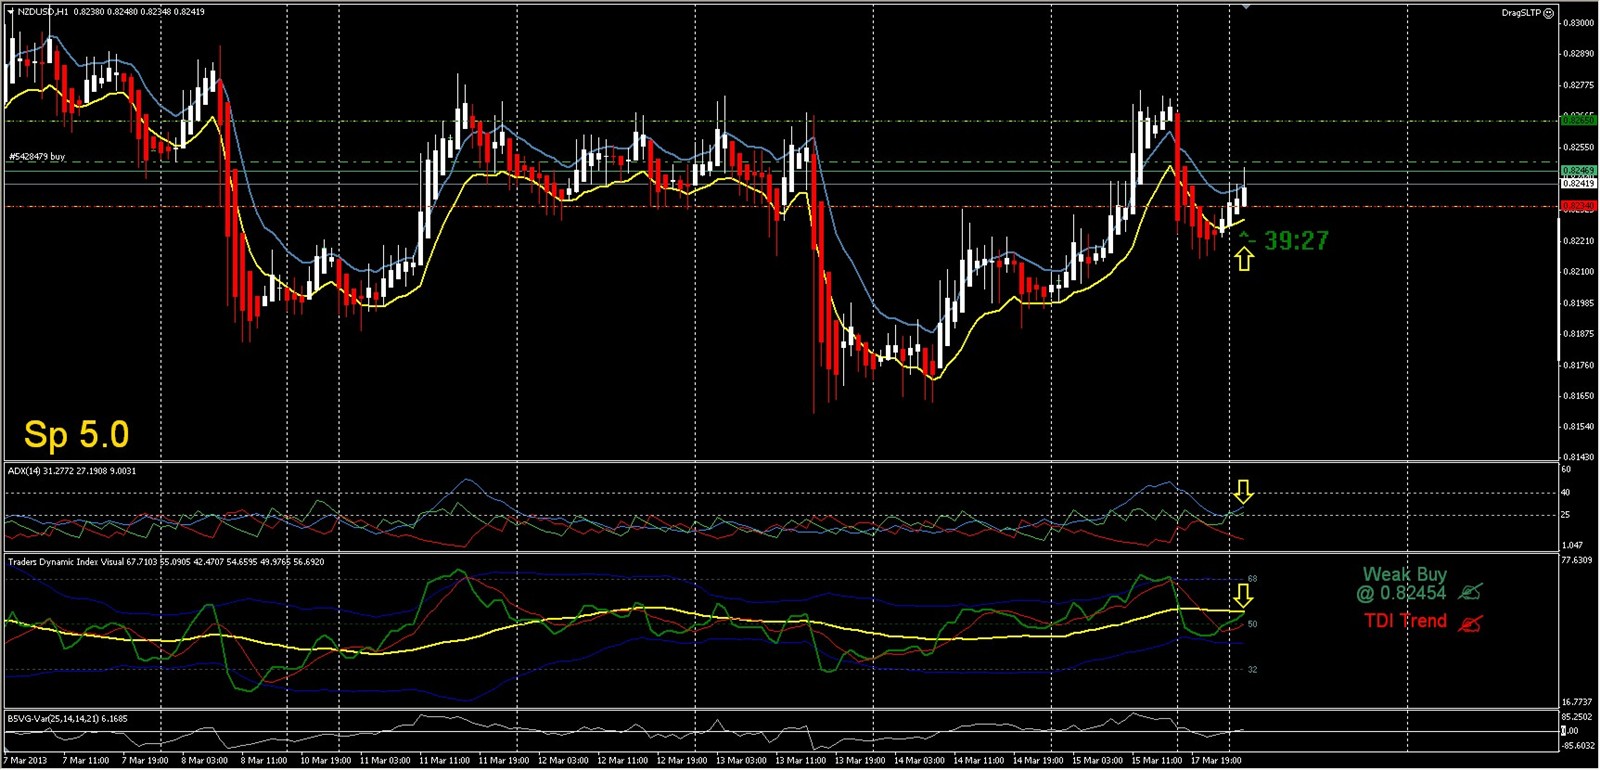1600x770 pixels.
Task: Click the BSVG scale value 85.2502
Action: click(x=1577, y=717)
